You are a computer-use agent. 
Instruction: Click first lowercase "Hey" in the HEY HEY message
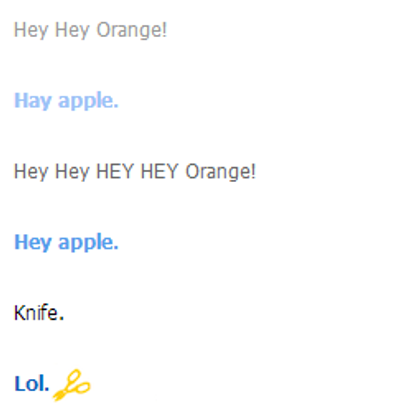[x=31, y=172]
